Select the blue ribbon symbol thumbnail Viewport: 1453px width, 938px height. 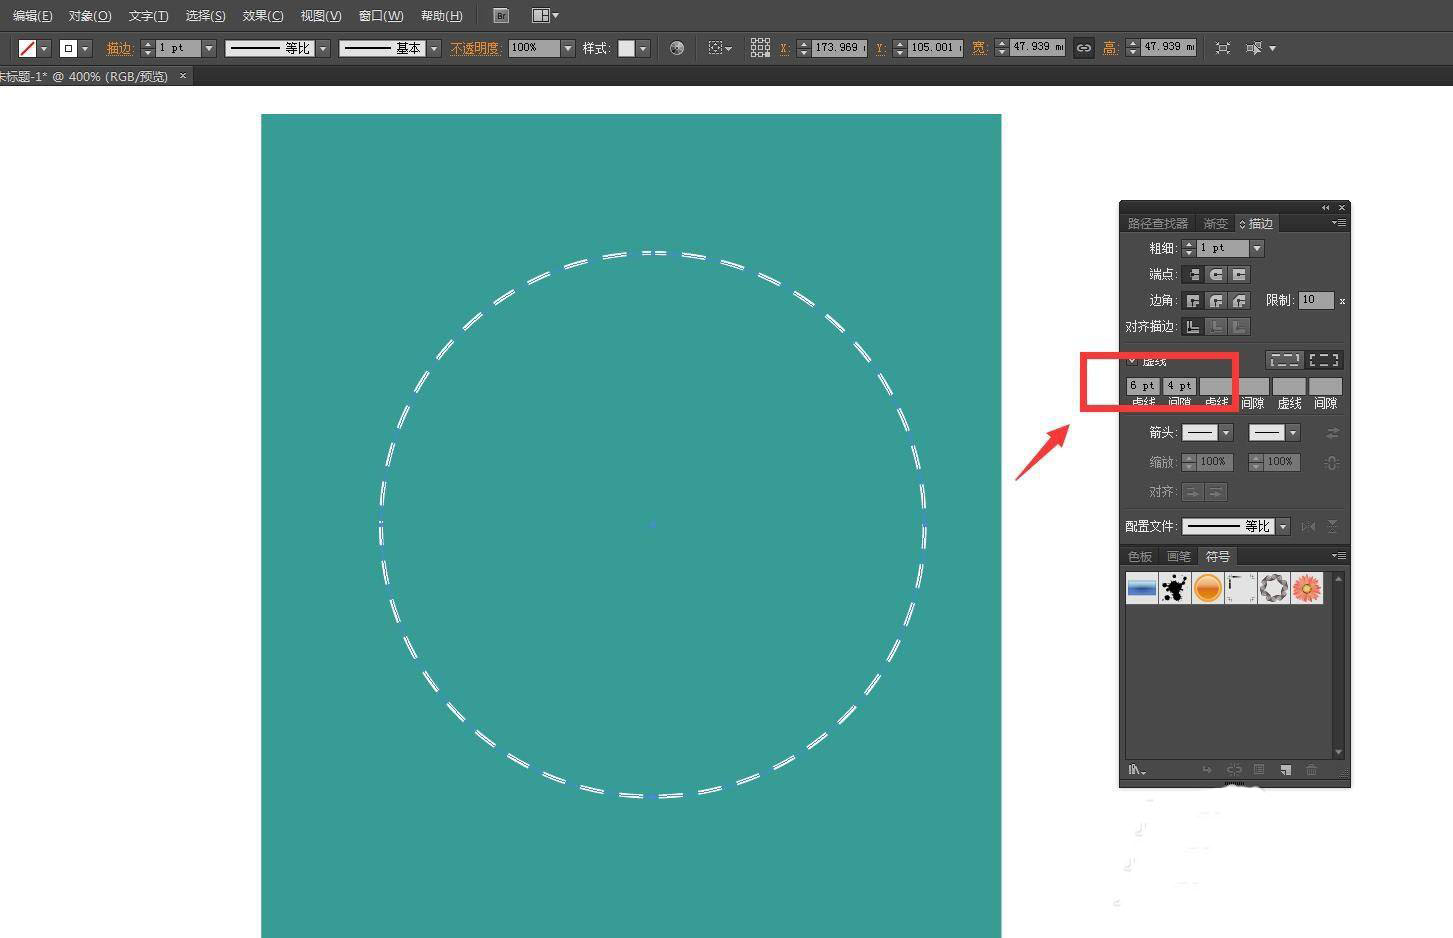point(1141,588)
